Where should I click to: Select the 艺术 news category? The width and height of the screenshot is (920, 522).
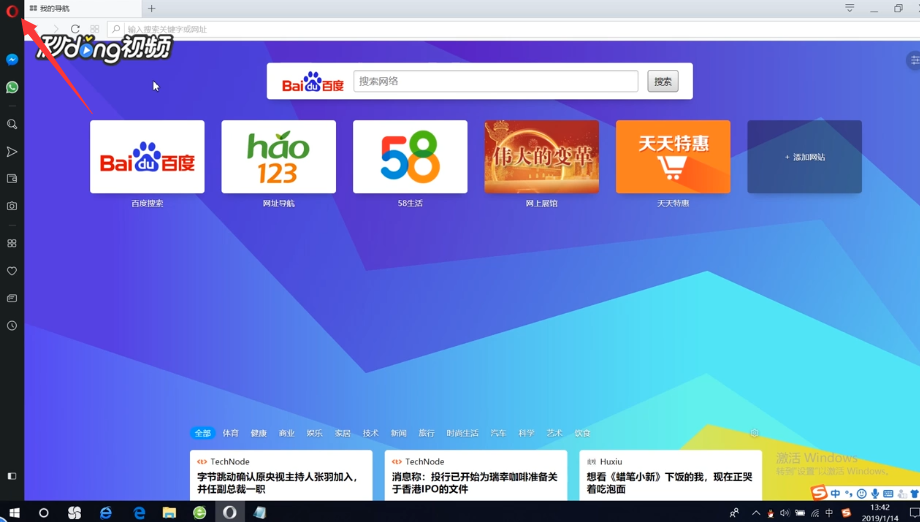point(554,433)
